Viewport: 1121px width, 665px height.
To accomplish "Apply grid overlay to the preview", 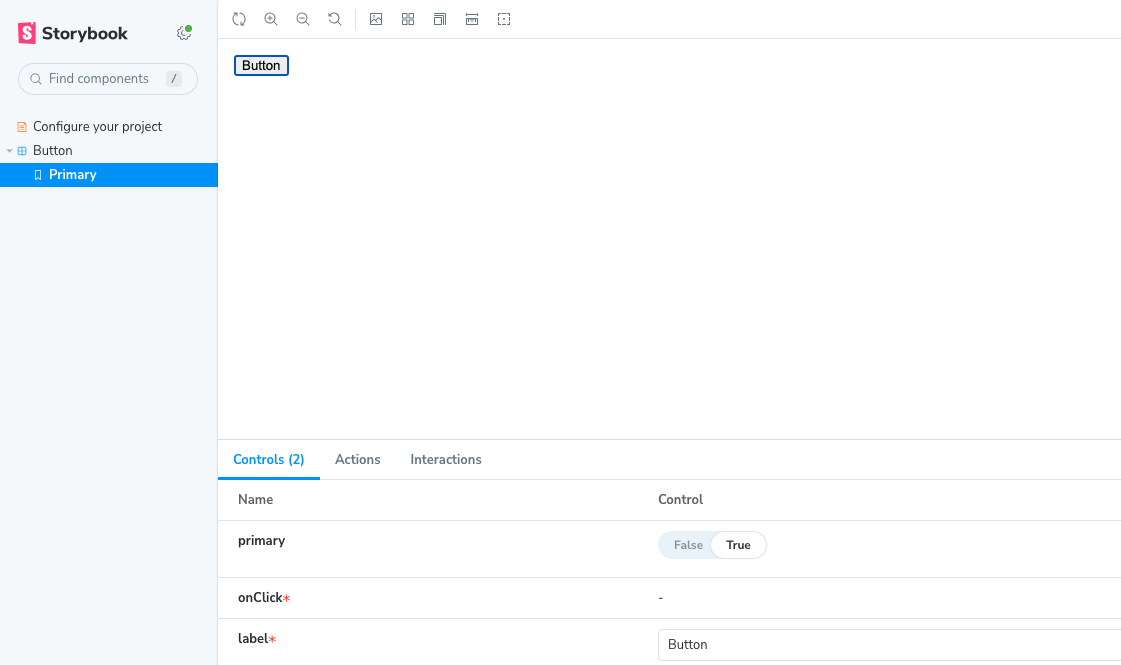I will [408, 19].
